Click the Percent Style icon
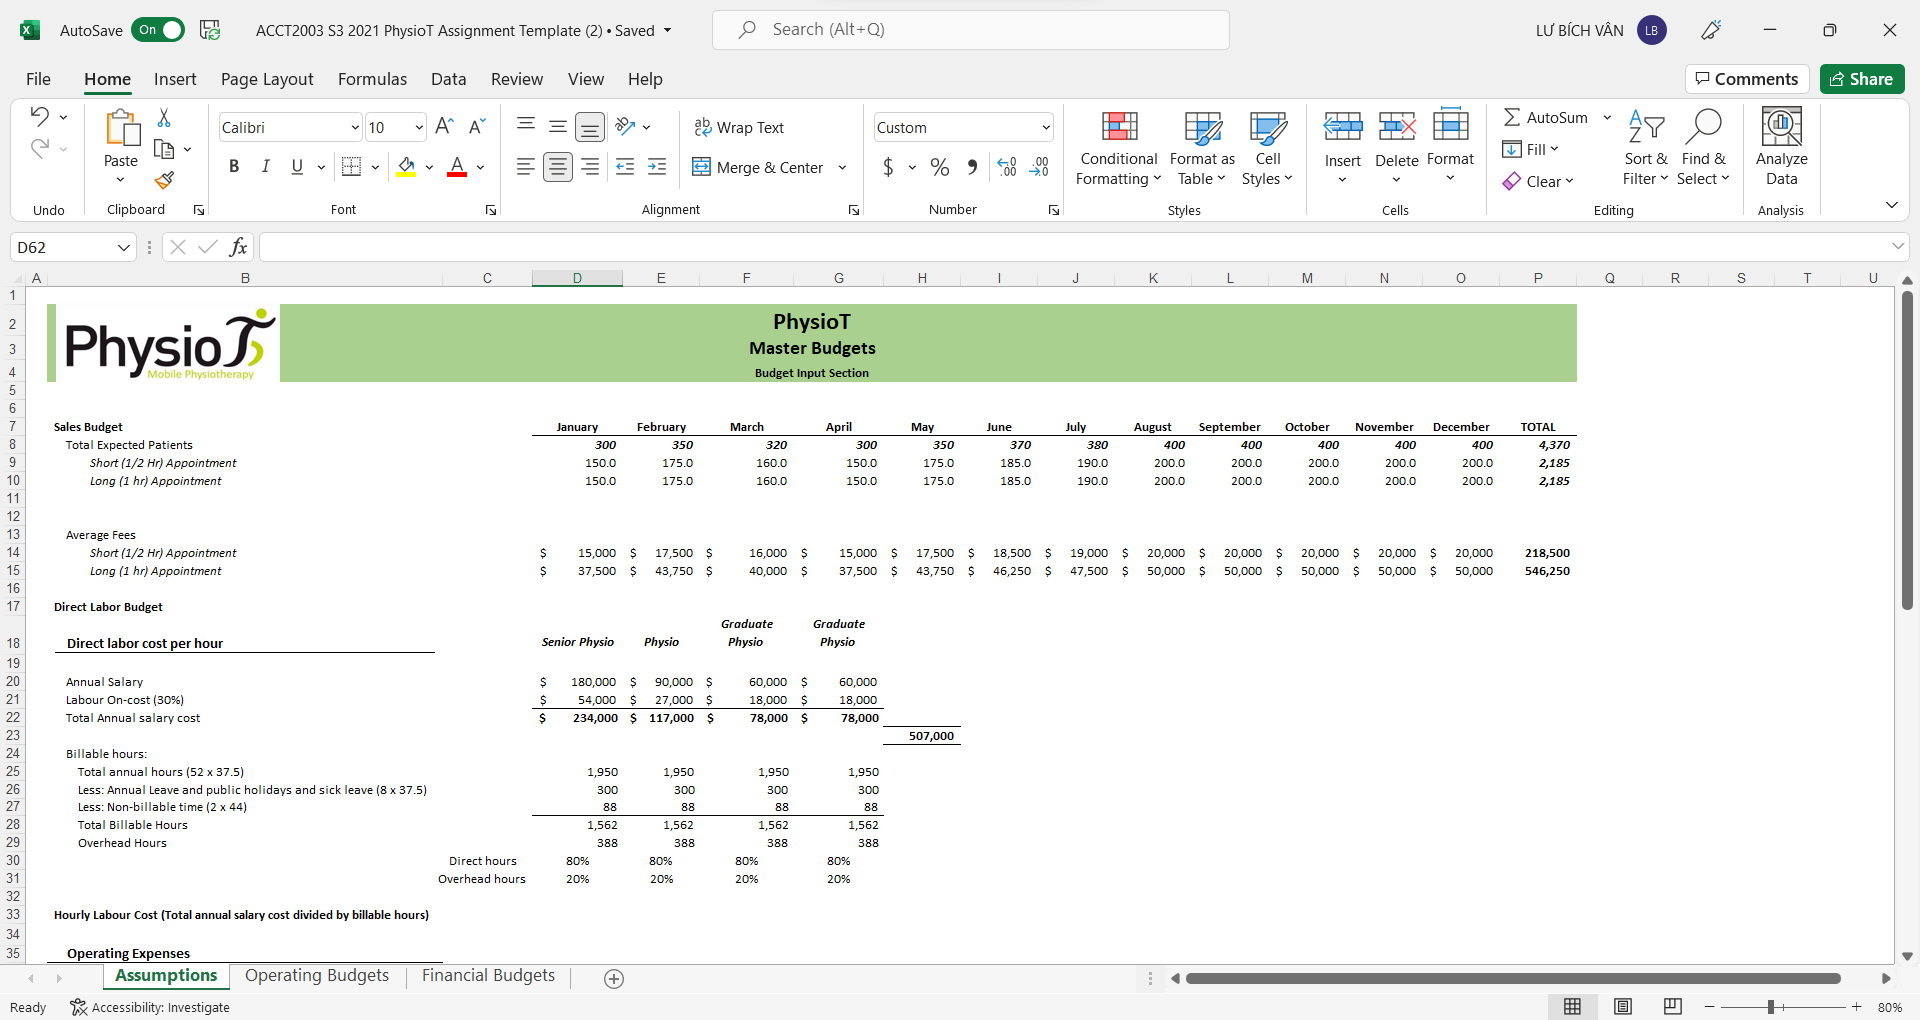The width and height of the screenshot is (1920, 1020). pyautogui.click(x=940, y=167)
